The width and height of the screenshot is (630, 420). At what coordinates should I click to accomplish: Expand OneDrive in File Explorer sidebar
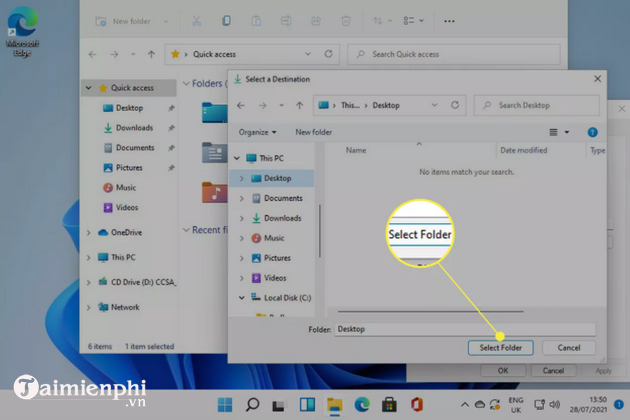tap(88, 233)
